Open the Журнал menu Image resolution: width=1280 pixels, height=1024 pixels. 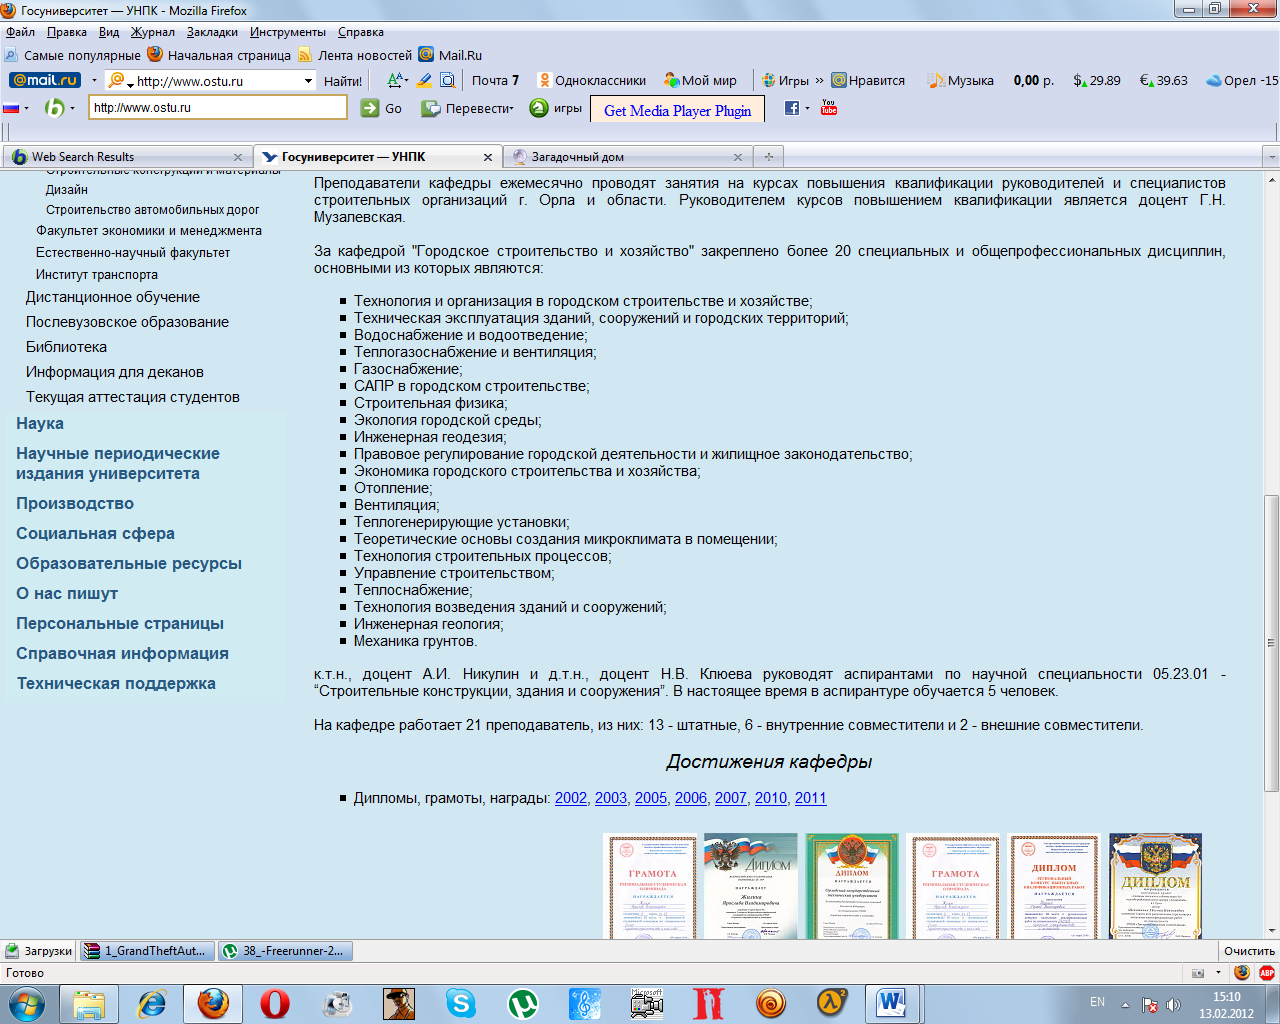(153, 32)
